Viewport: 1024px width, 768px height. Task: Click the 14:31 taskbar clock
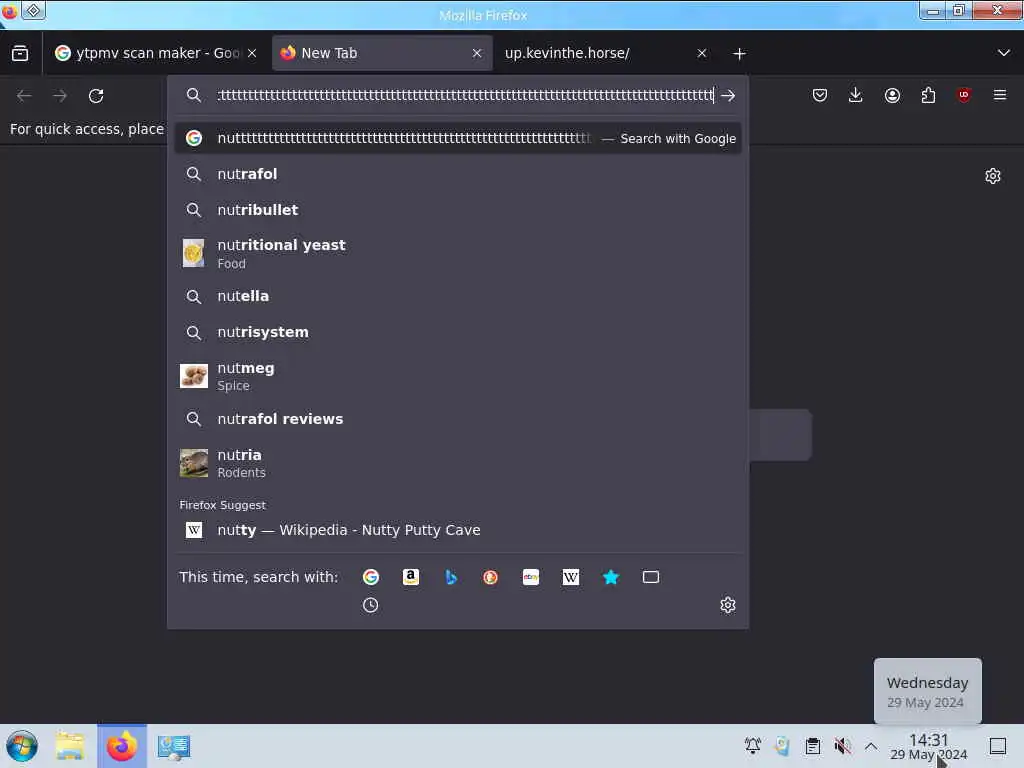tap(929, 746)
